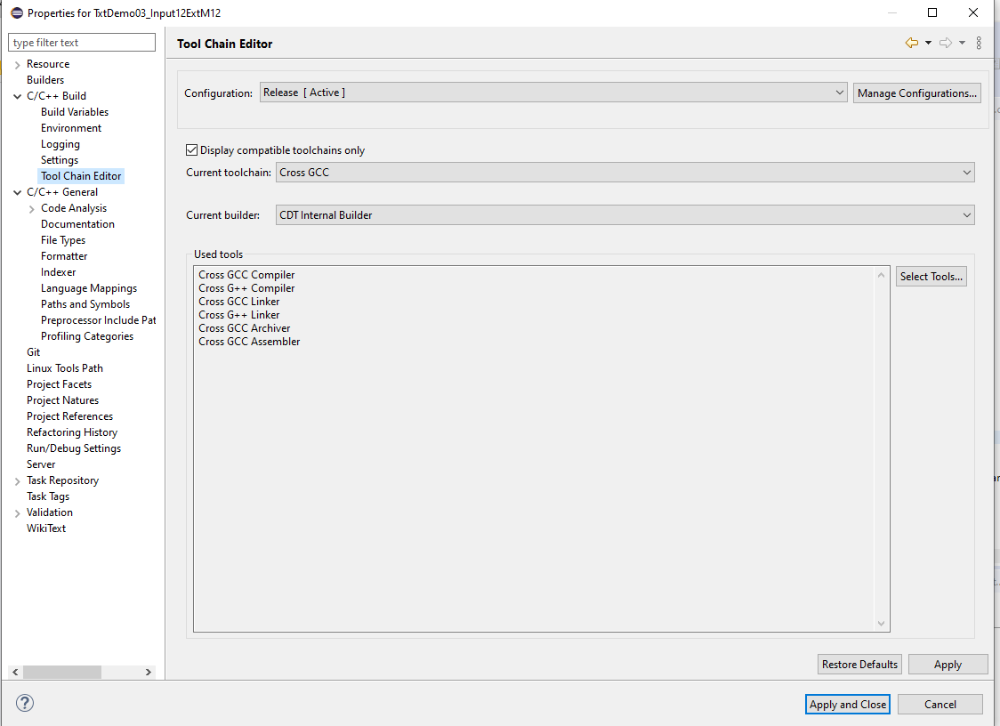Open the back history dropdown arrow
The image size is (1000, 726).
coord(928,43)
